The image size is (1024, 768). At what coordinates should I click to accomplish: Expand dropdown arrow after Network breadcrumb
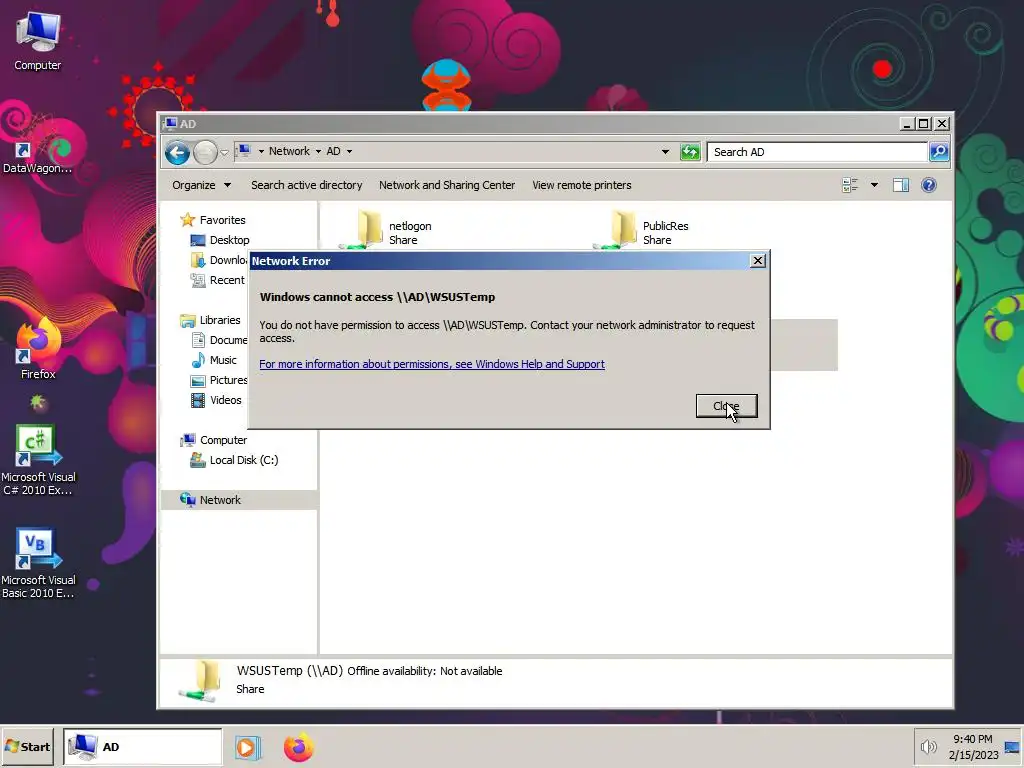pyautogui.click(x=319, y=152)
